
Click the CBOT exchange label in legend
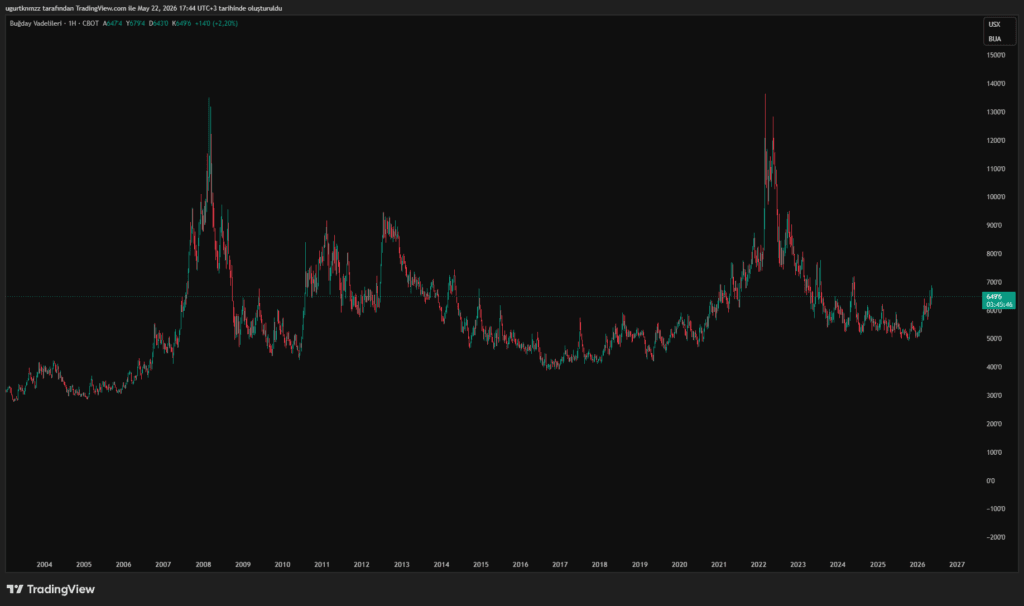(x=91, y=24)
